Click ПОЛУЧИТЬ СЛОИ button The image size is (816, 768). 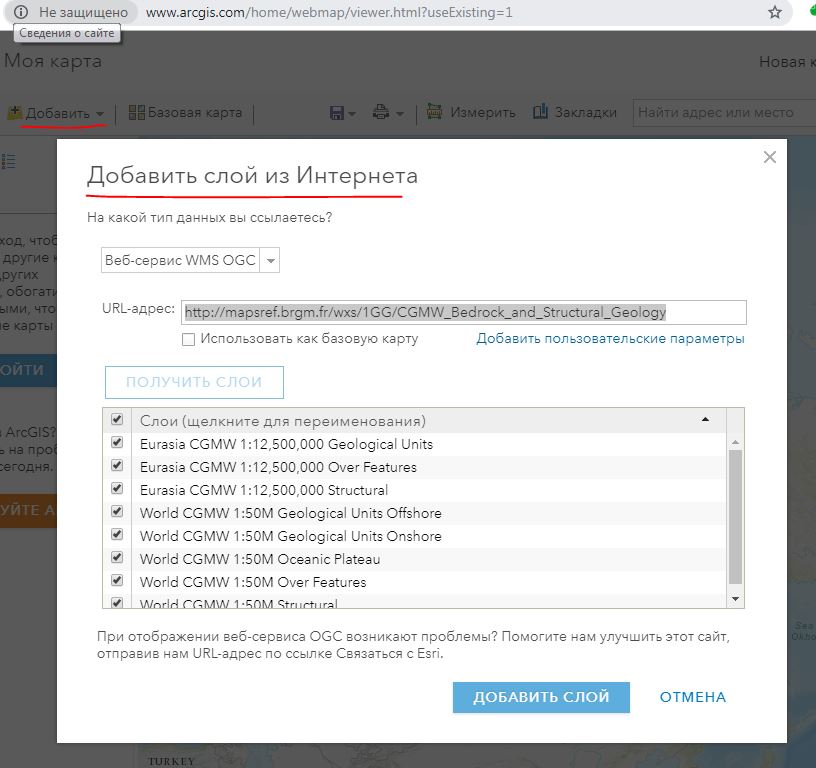point(194,382)
